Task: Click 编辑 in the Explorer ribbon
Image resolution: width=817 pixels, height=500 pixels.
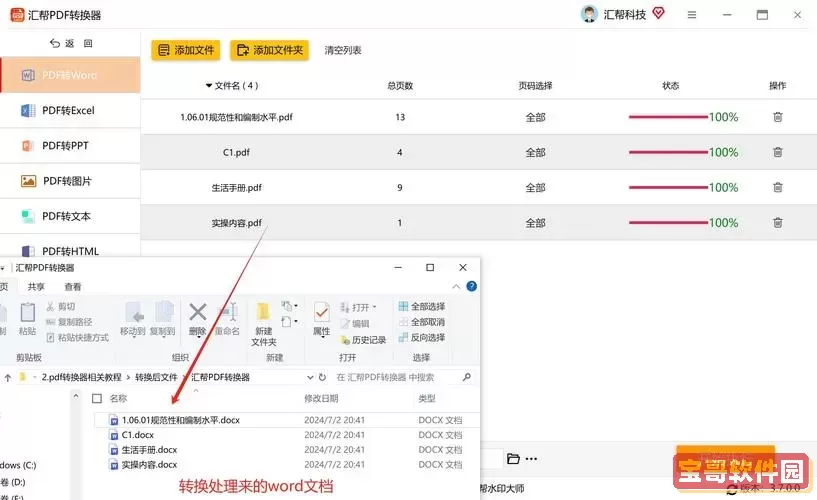Action: click(355, 323)
